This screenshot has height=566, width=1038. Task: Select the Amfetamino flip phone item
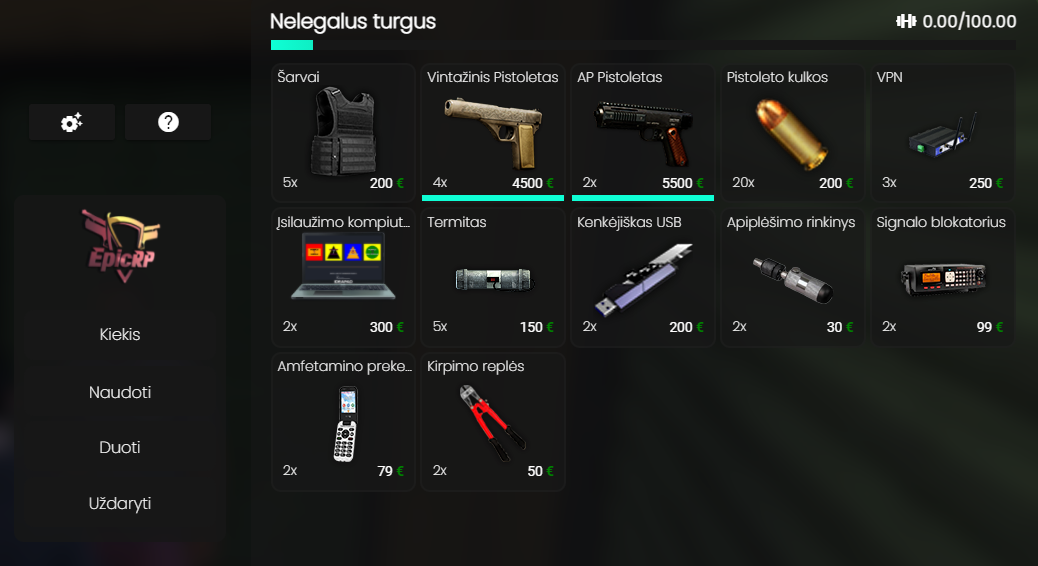pos(344,422)
